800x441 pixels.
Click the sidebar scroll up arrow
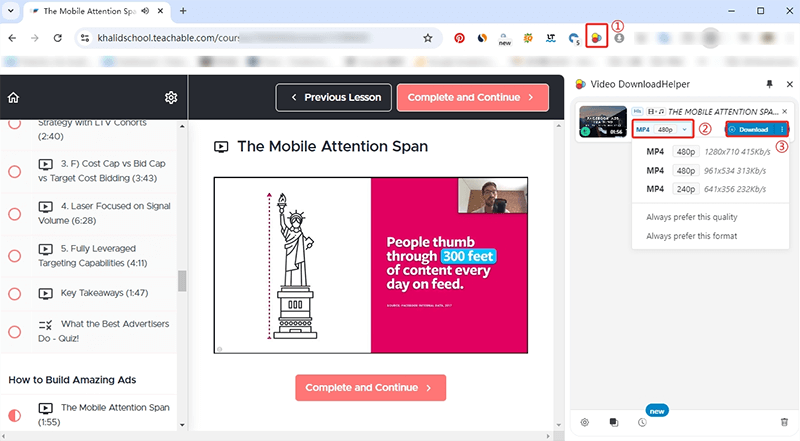tap(182, 126)
